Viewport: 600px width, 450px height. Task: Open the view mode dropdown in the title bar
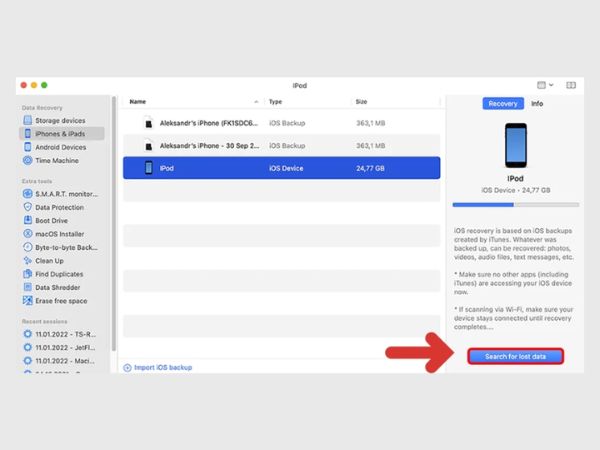pos(544,85)
